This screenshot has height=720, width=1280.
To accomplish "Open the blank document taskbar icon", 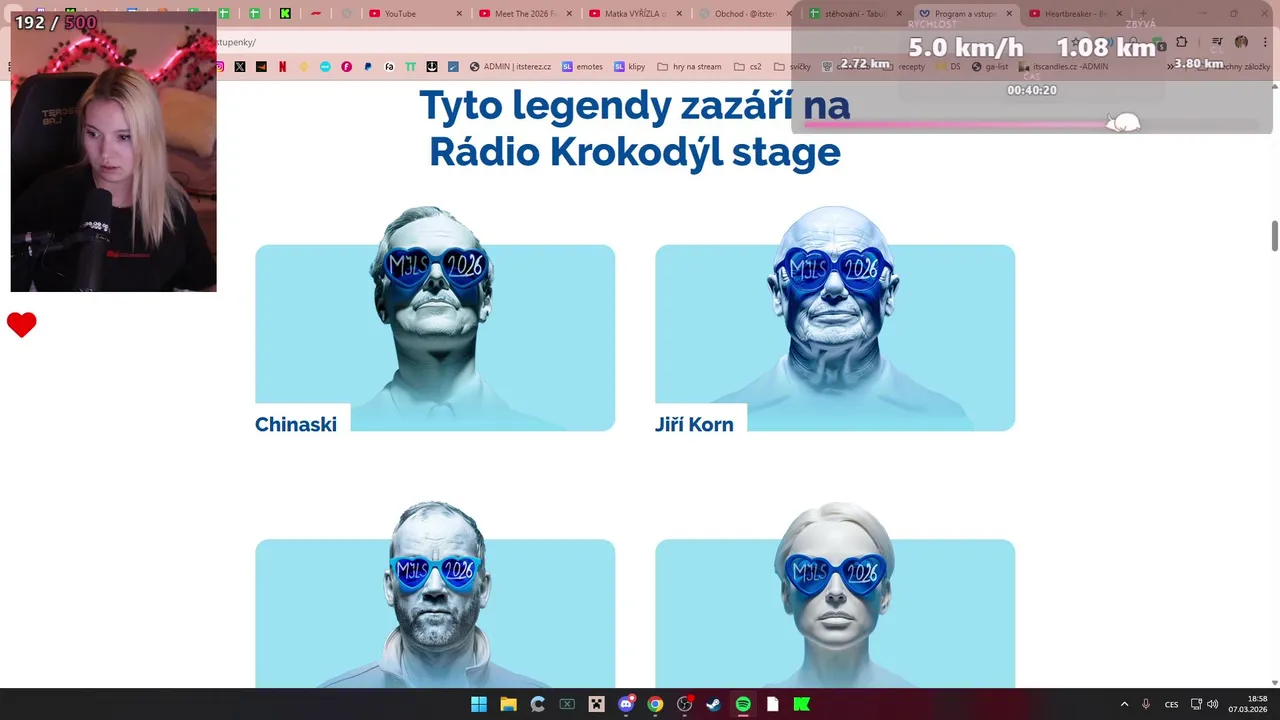I will (772, 704).
